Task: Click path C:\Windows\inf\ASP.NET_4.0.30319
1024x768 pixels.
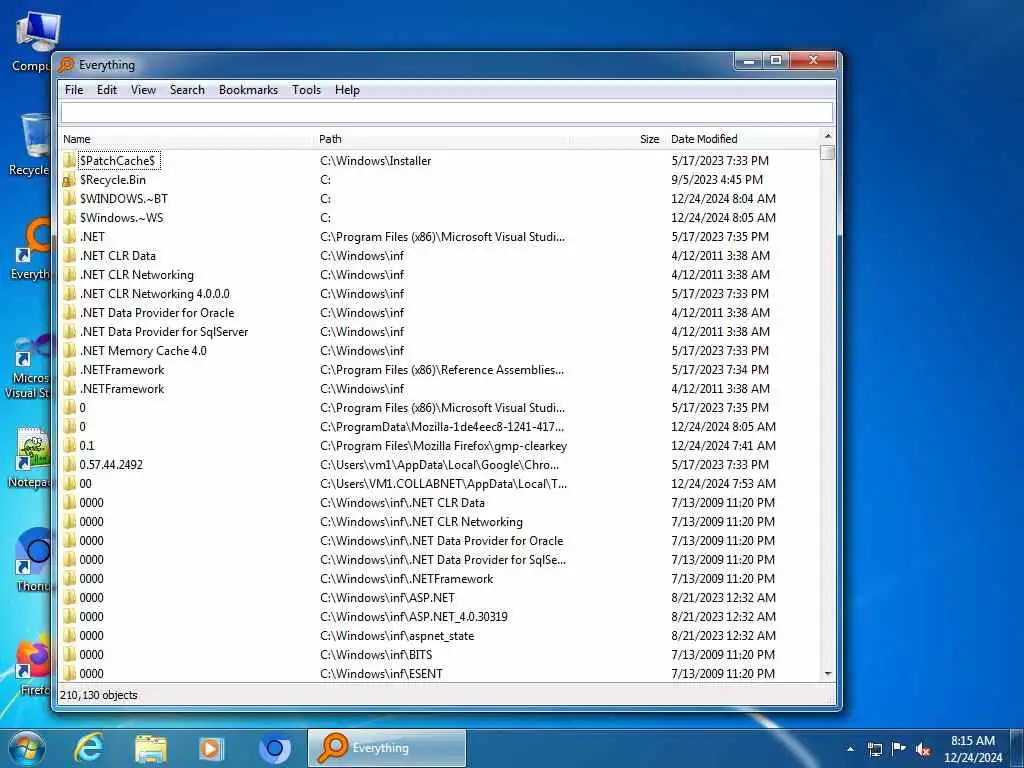Action: pos(414,616)
